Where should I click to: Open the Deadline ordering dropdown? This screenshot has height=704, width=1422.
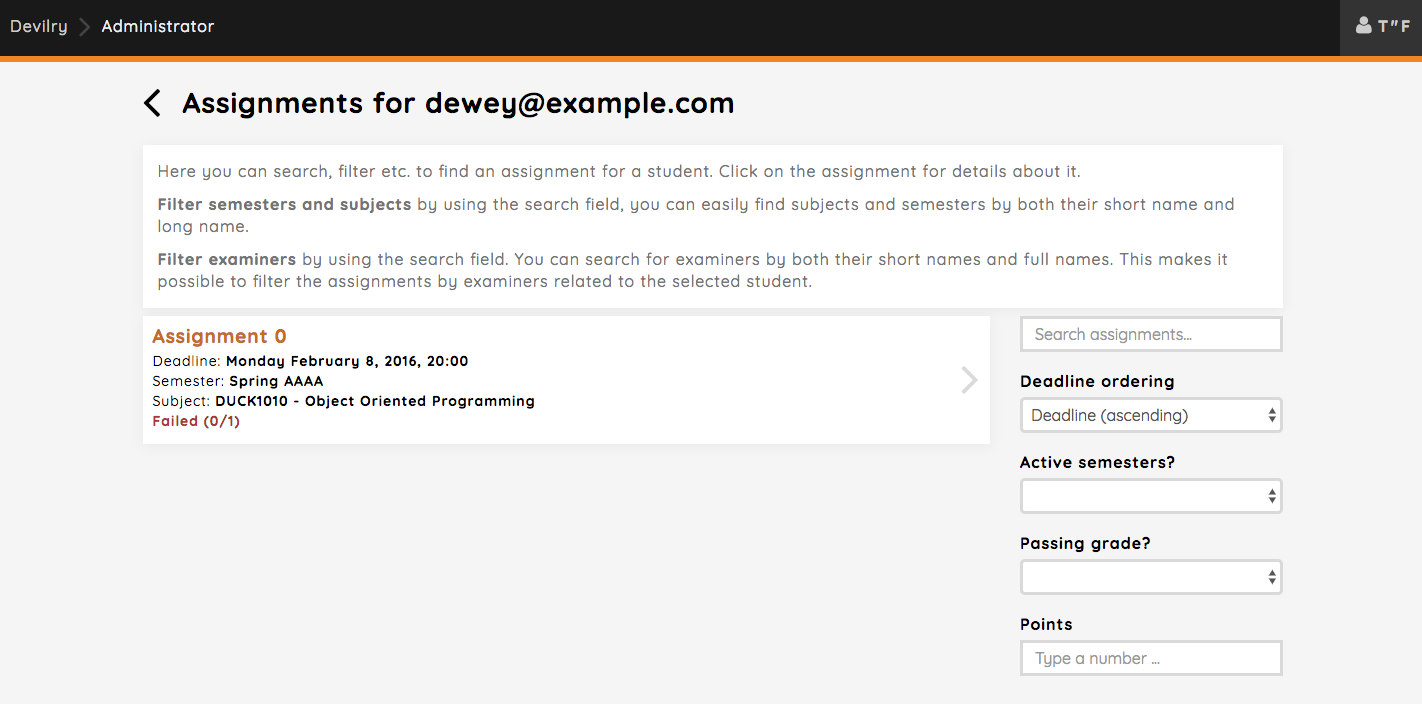tap(1151, 415)
